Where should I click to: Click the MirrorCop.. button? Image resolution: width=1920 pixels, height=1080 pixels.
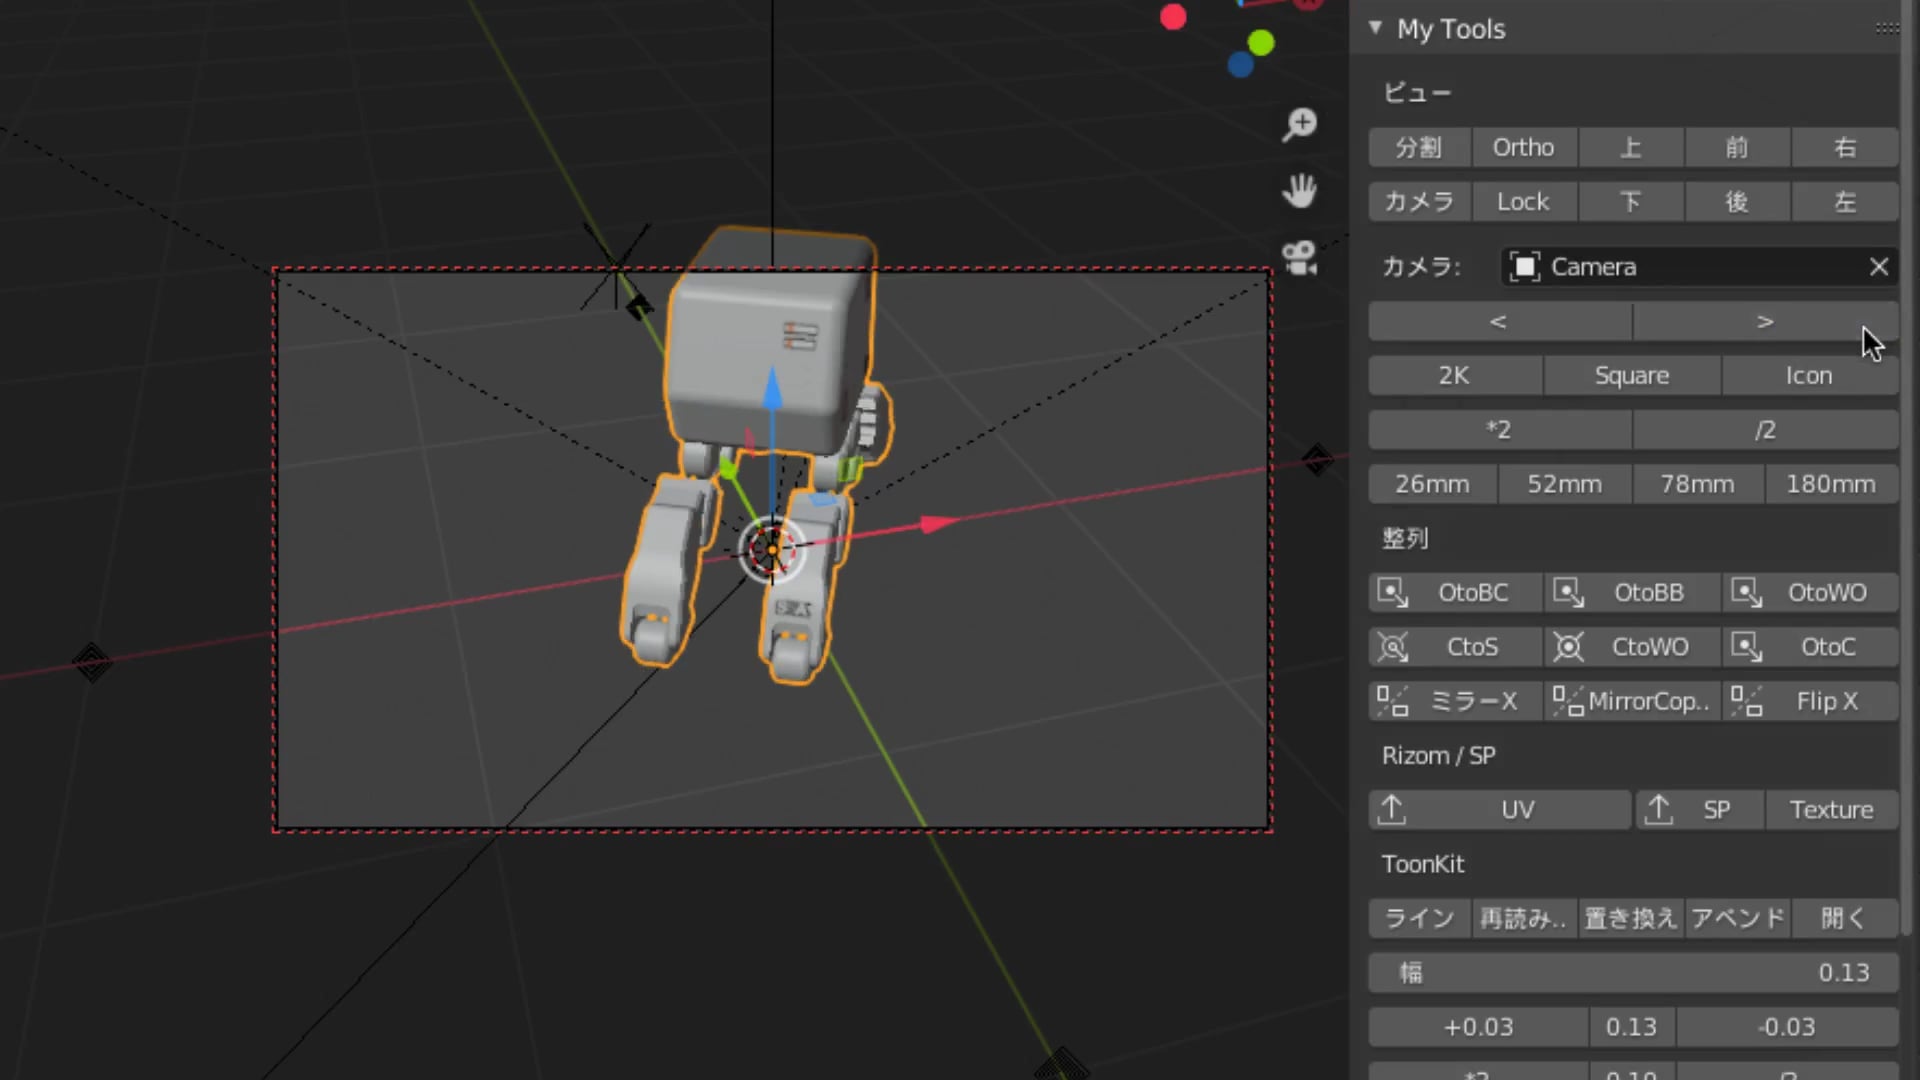click(x=1632, y=701)
